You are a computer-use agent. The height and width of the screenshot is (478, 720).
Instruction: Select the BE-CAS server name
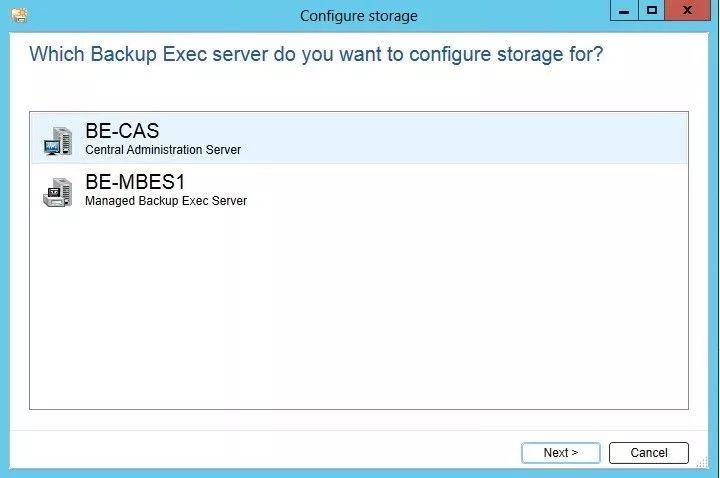[122, 131]
